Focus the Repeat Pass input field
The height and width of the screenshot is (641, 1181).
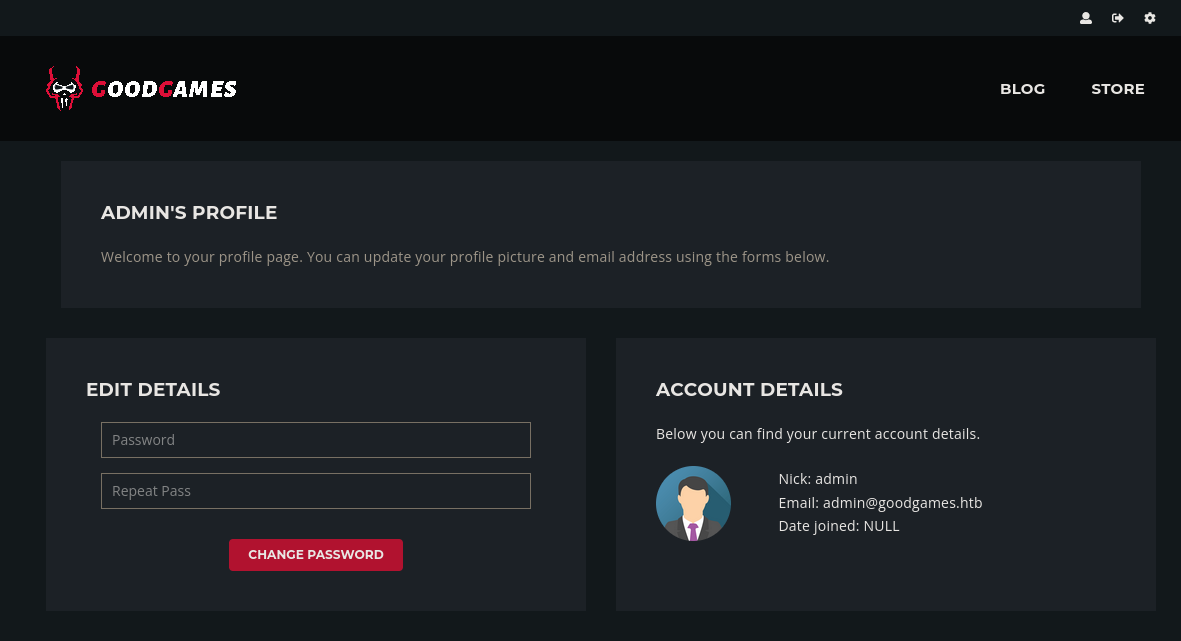316,491
